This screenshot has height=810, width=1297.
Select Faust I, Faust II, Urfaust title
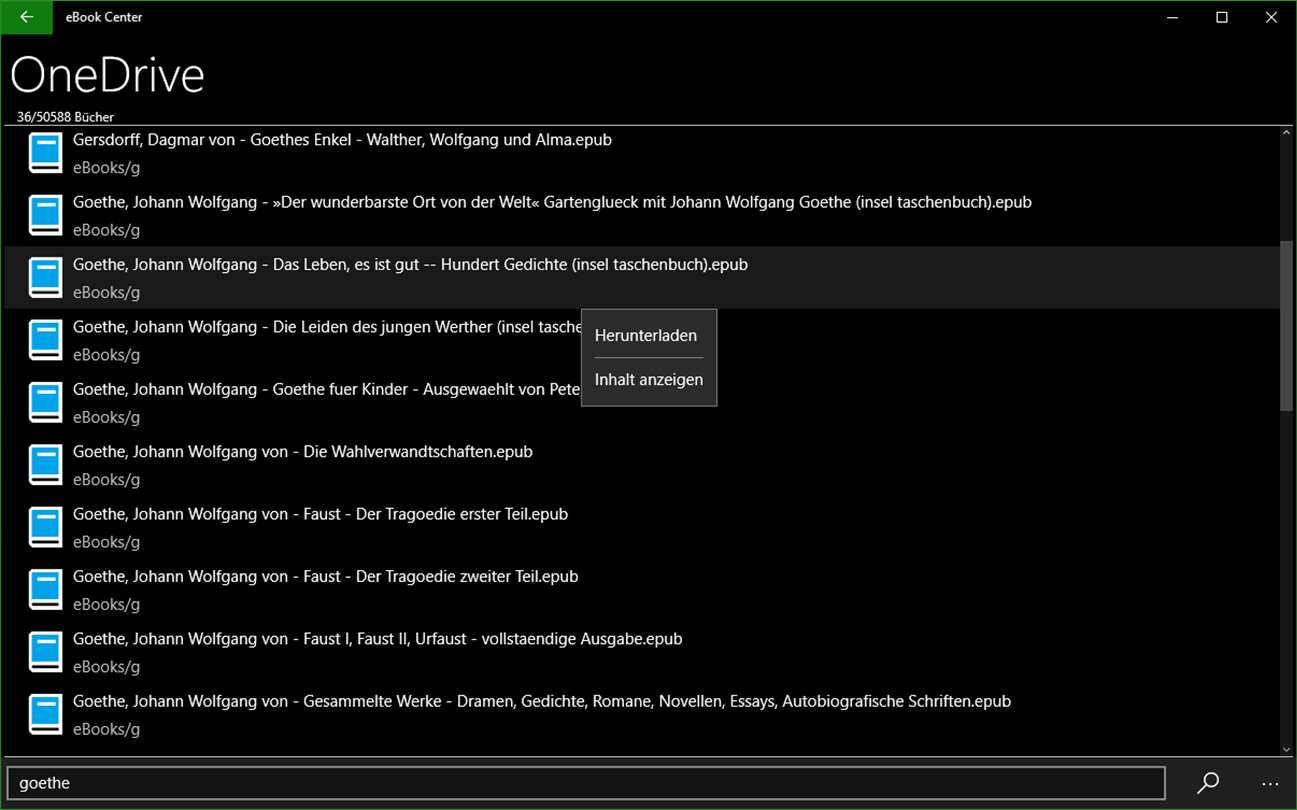click(378, 638)
